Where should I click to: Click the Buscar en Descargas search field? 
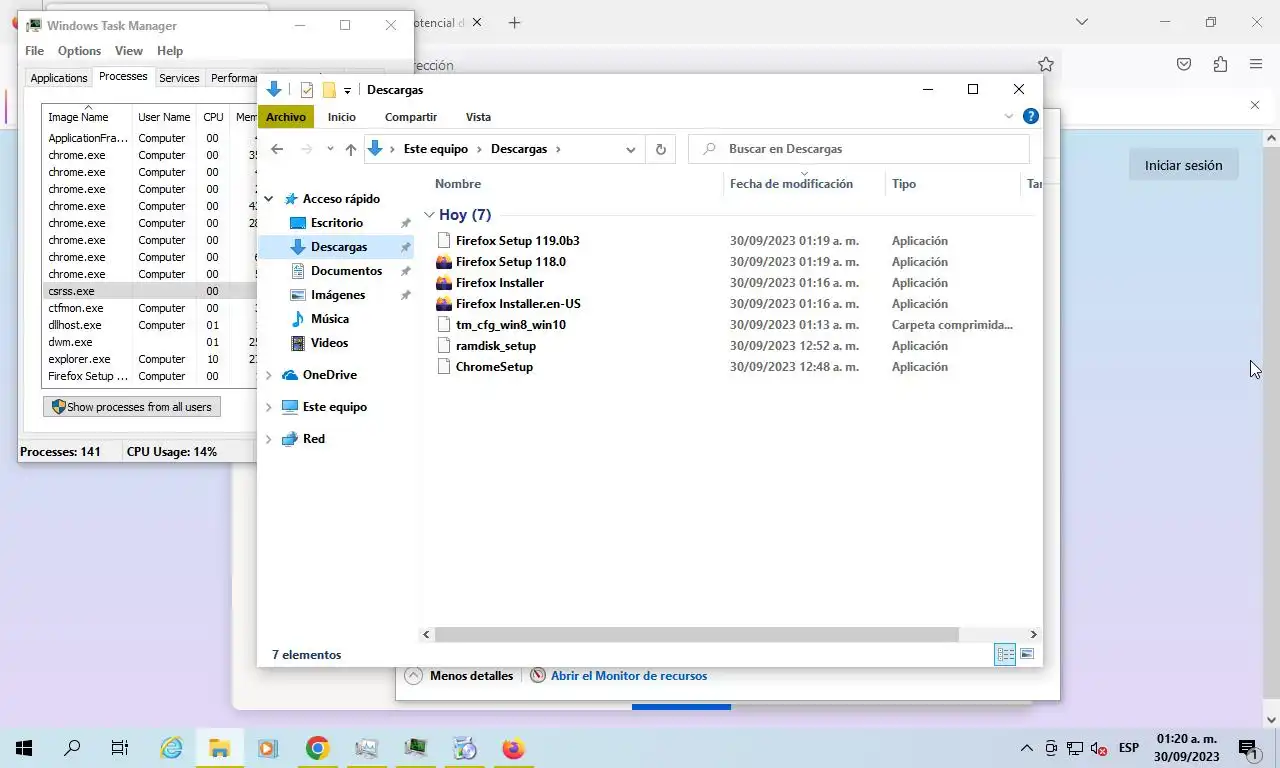(x=859, y=149)
